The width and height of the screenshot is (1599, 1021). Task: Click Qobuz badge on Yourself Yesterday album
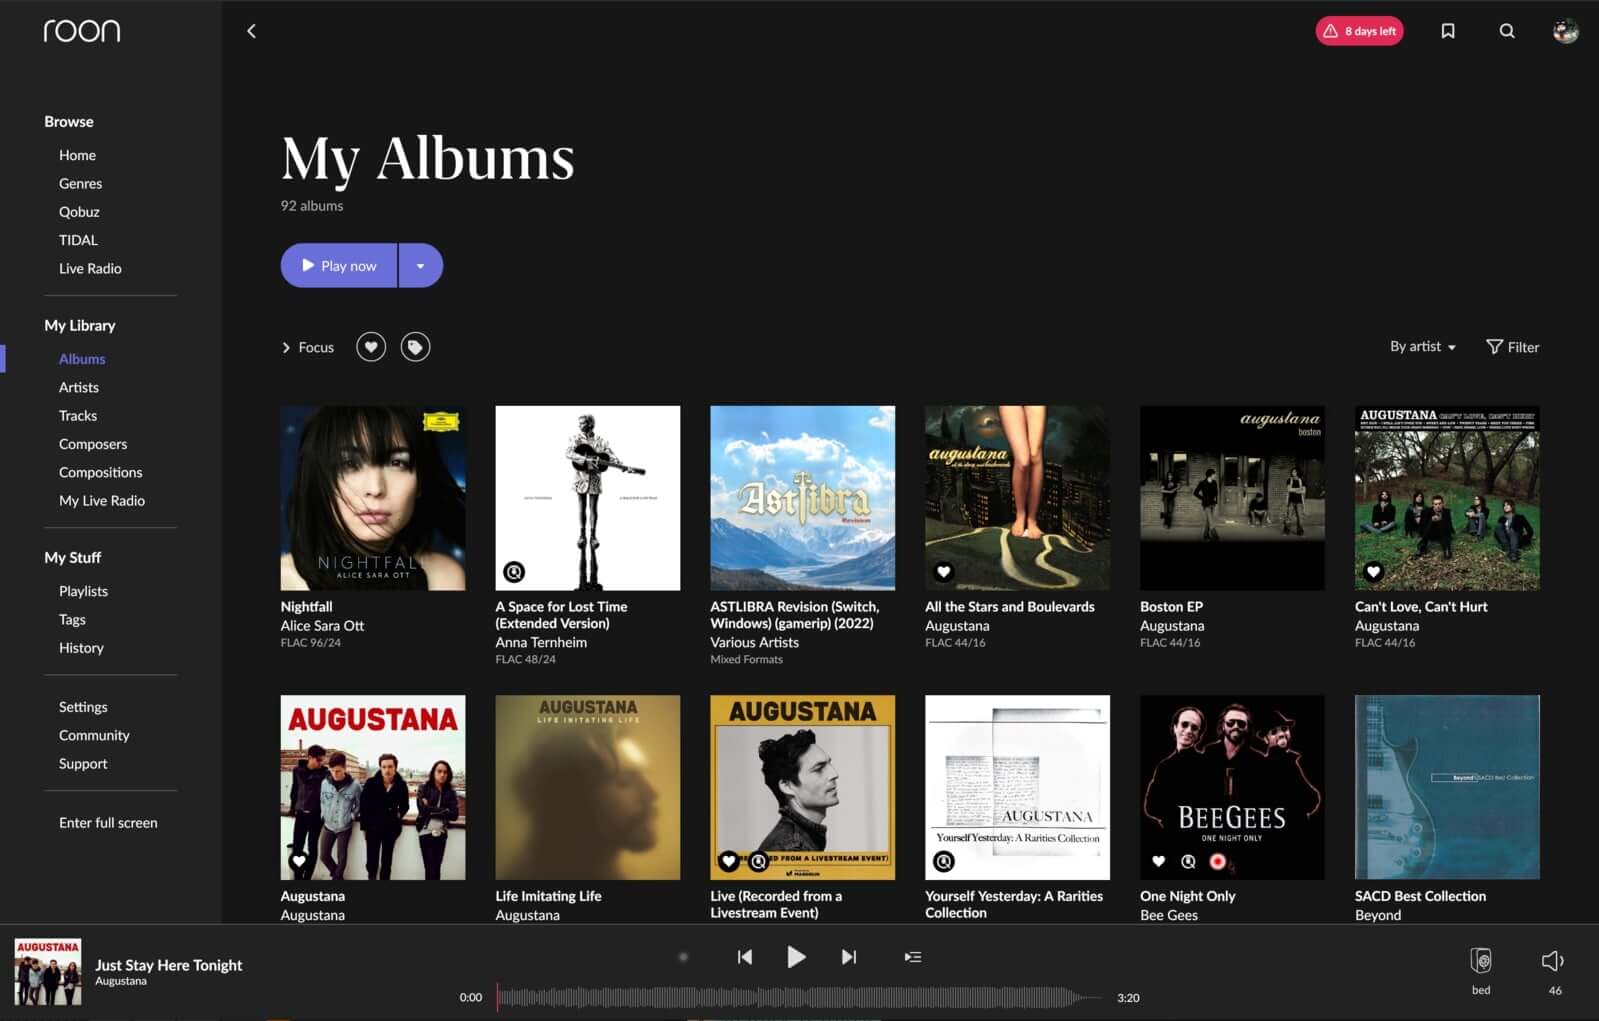click(x=943, y=861)
